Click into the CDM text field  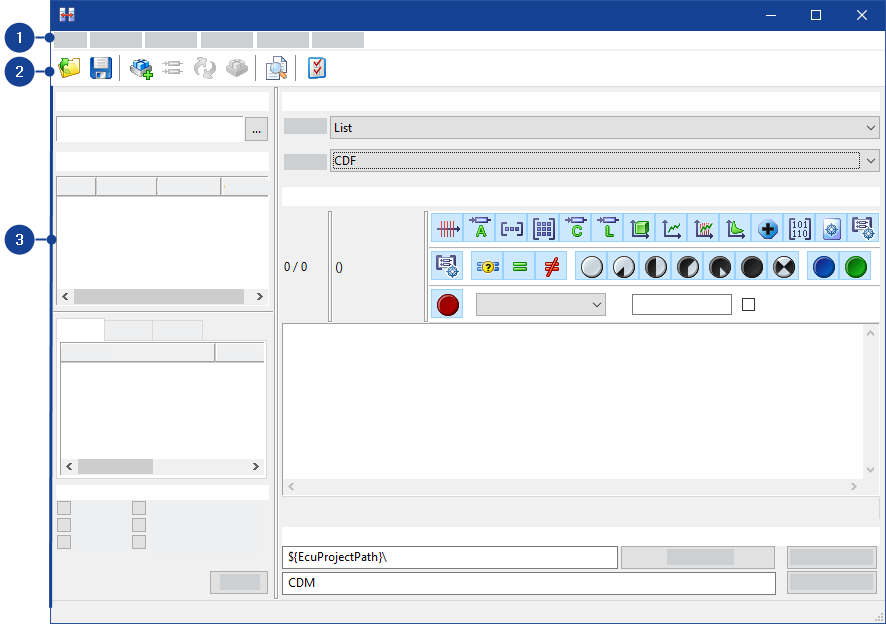[528, 582]
